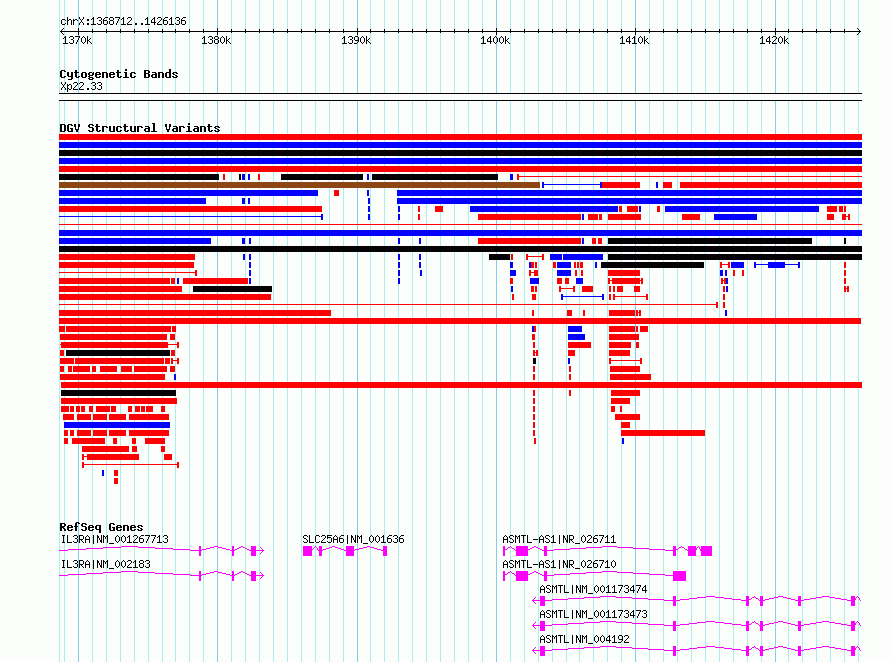Open the ASMTL|NM_001173474 gene label
The image size is (890, 662).
click(x=593, y=589)
